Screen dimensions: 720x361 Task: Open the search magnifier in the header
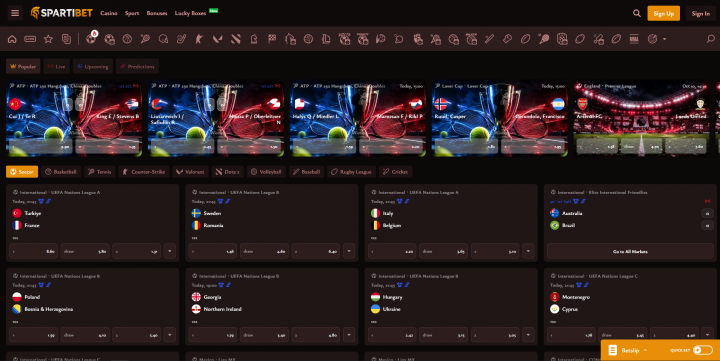636,13
